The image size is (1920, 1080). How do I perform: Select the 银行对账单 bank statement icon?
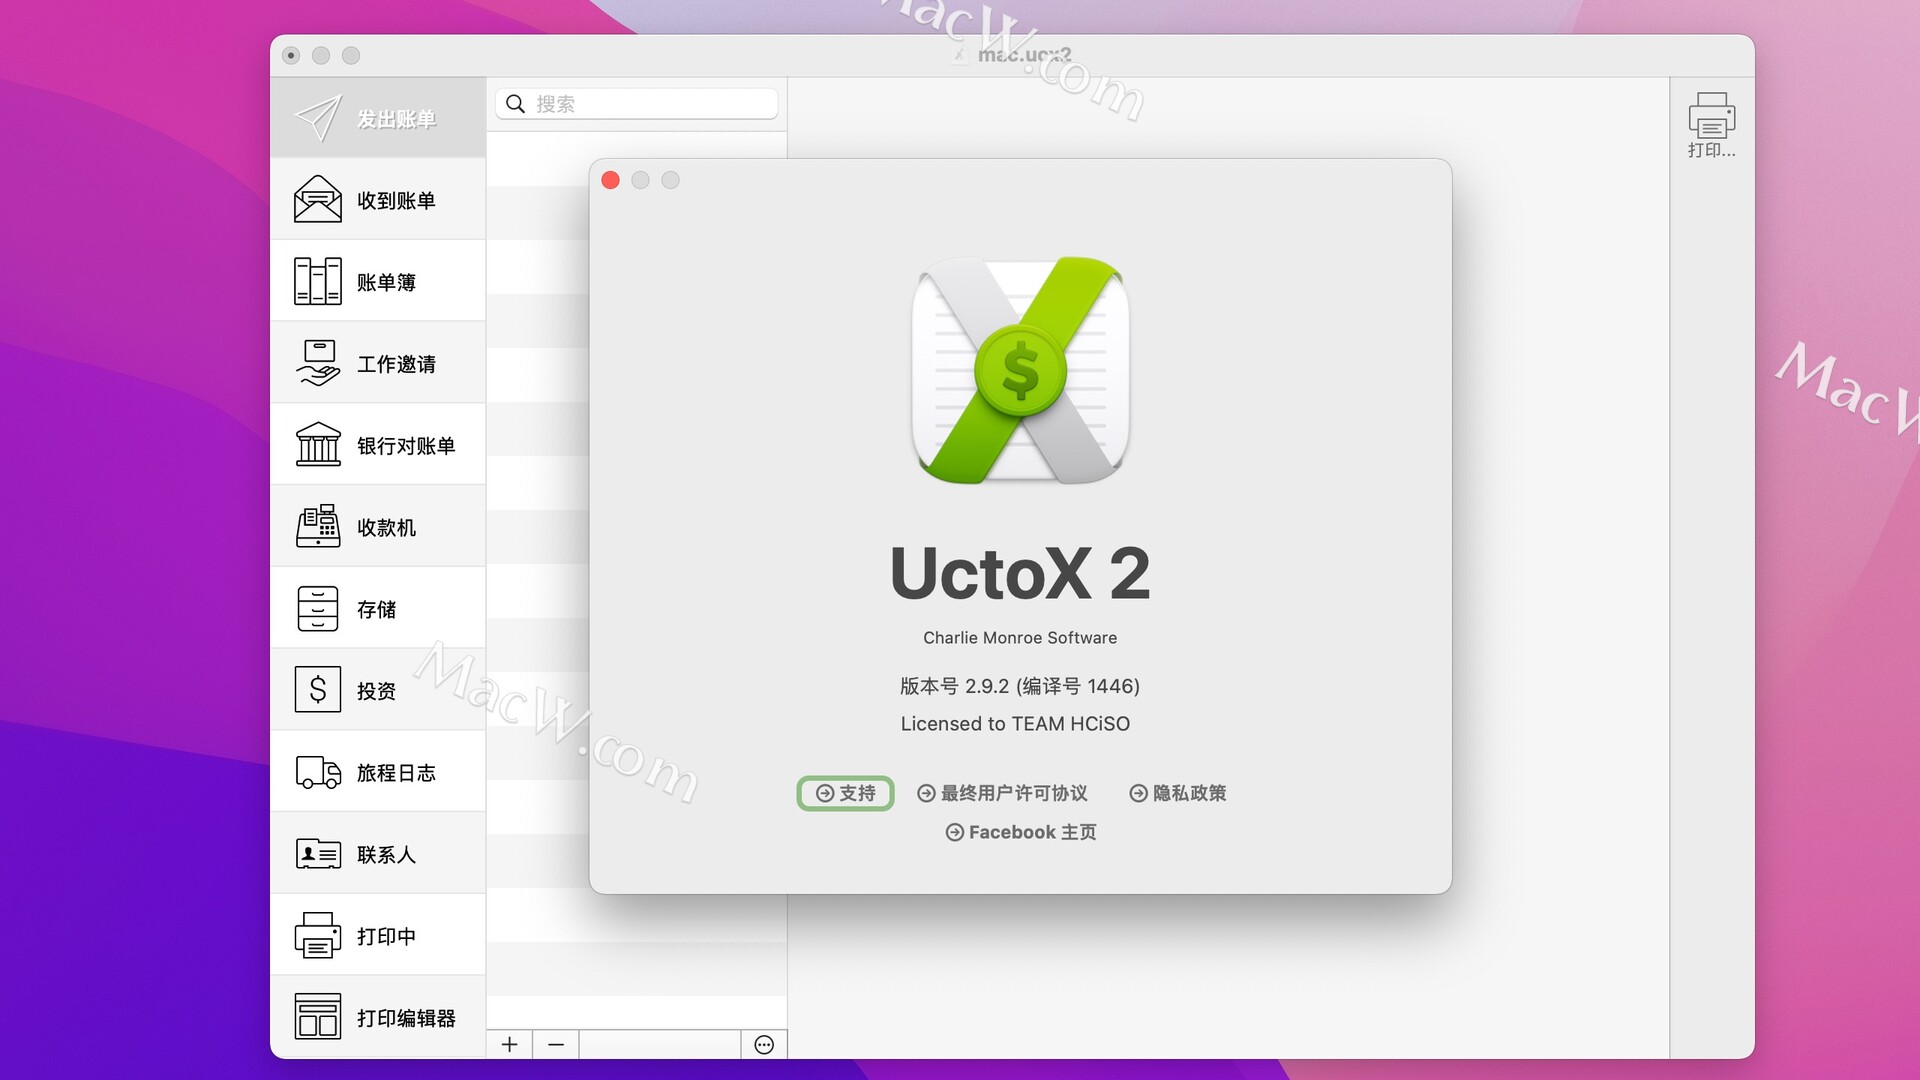318,445
